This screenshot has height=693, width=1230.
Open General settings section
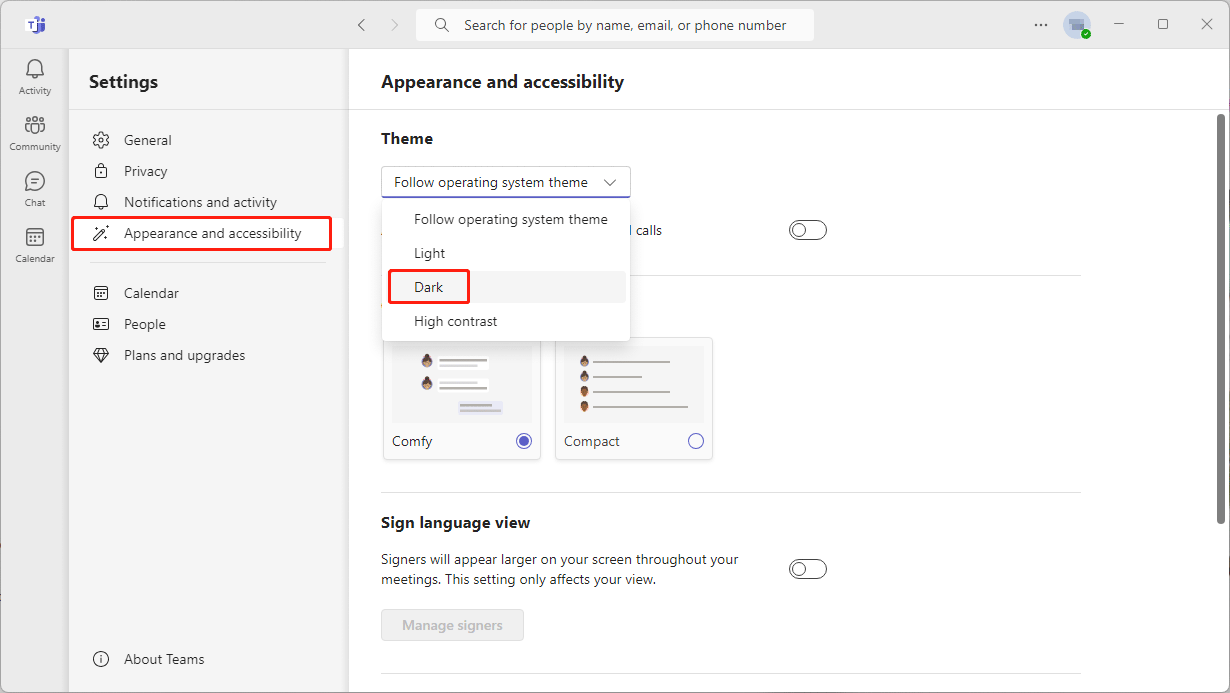(x=146, y=139)
